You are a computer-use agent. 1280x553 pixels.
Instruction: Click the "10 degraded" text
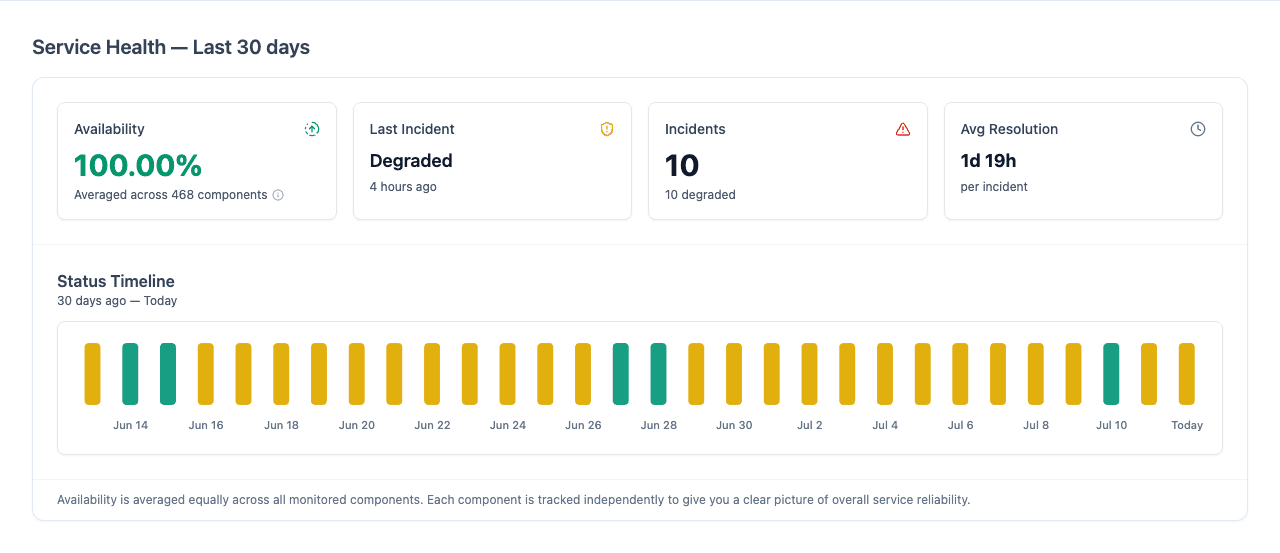pyautogui.click(x=700, y=195)
